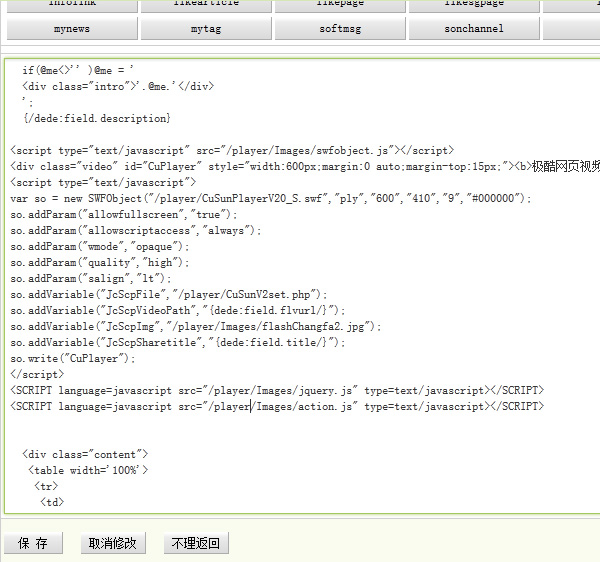Click the div class="content" line
This screenshot has width=600, height=562.
coord(85,454)
